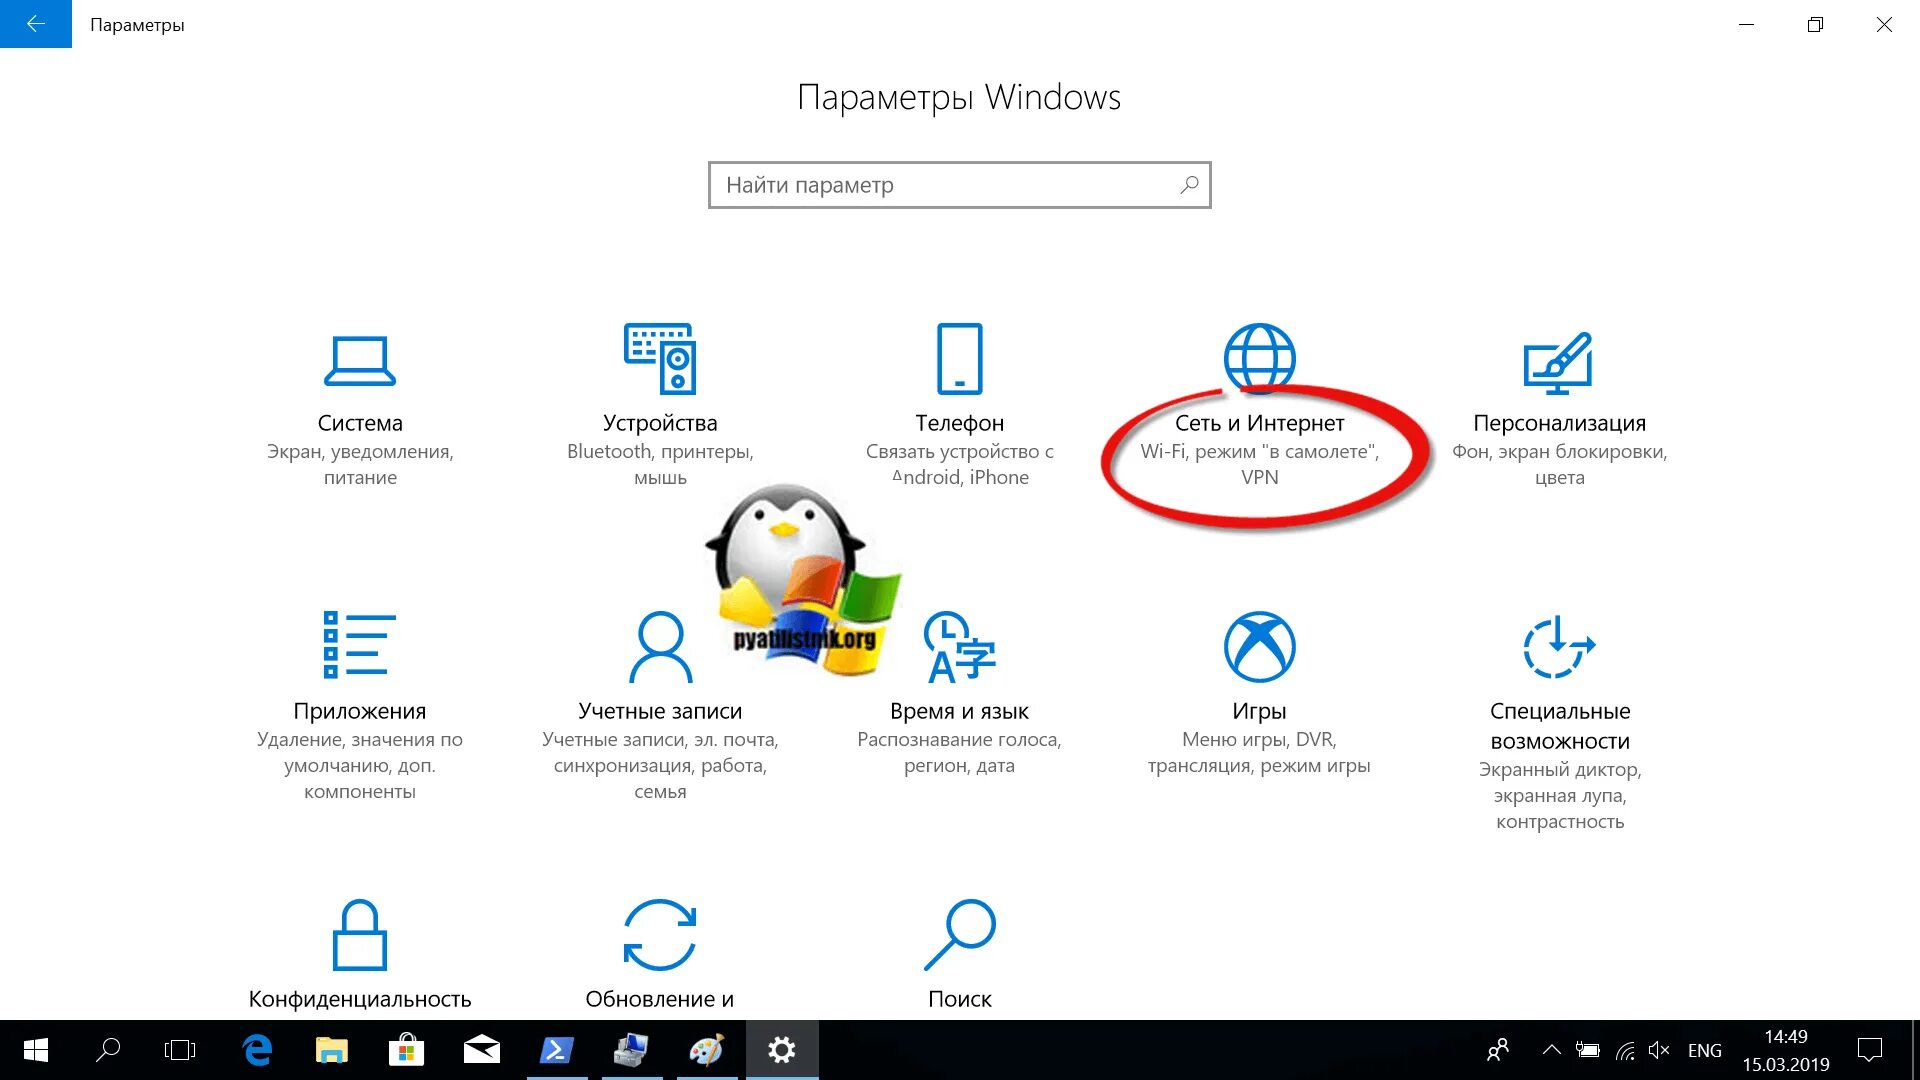Open Учетные записи person icon
The height and width of the screenshot is (1080, 1920).
click(660, 646)
